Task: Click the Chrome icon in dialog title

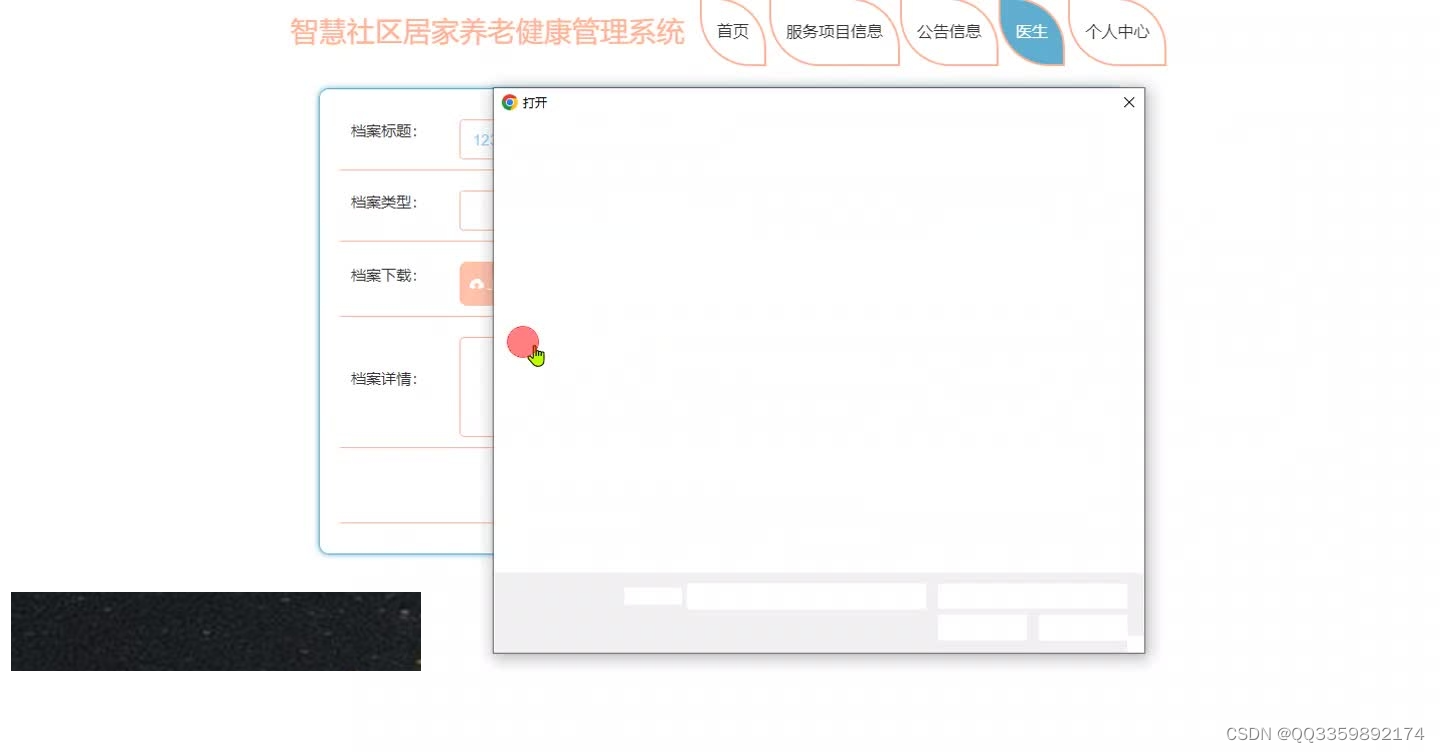Action: coord(509,102)
